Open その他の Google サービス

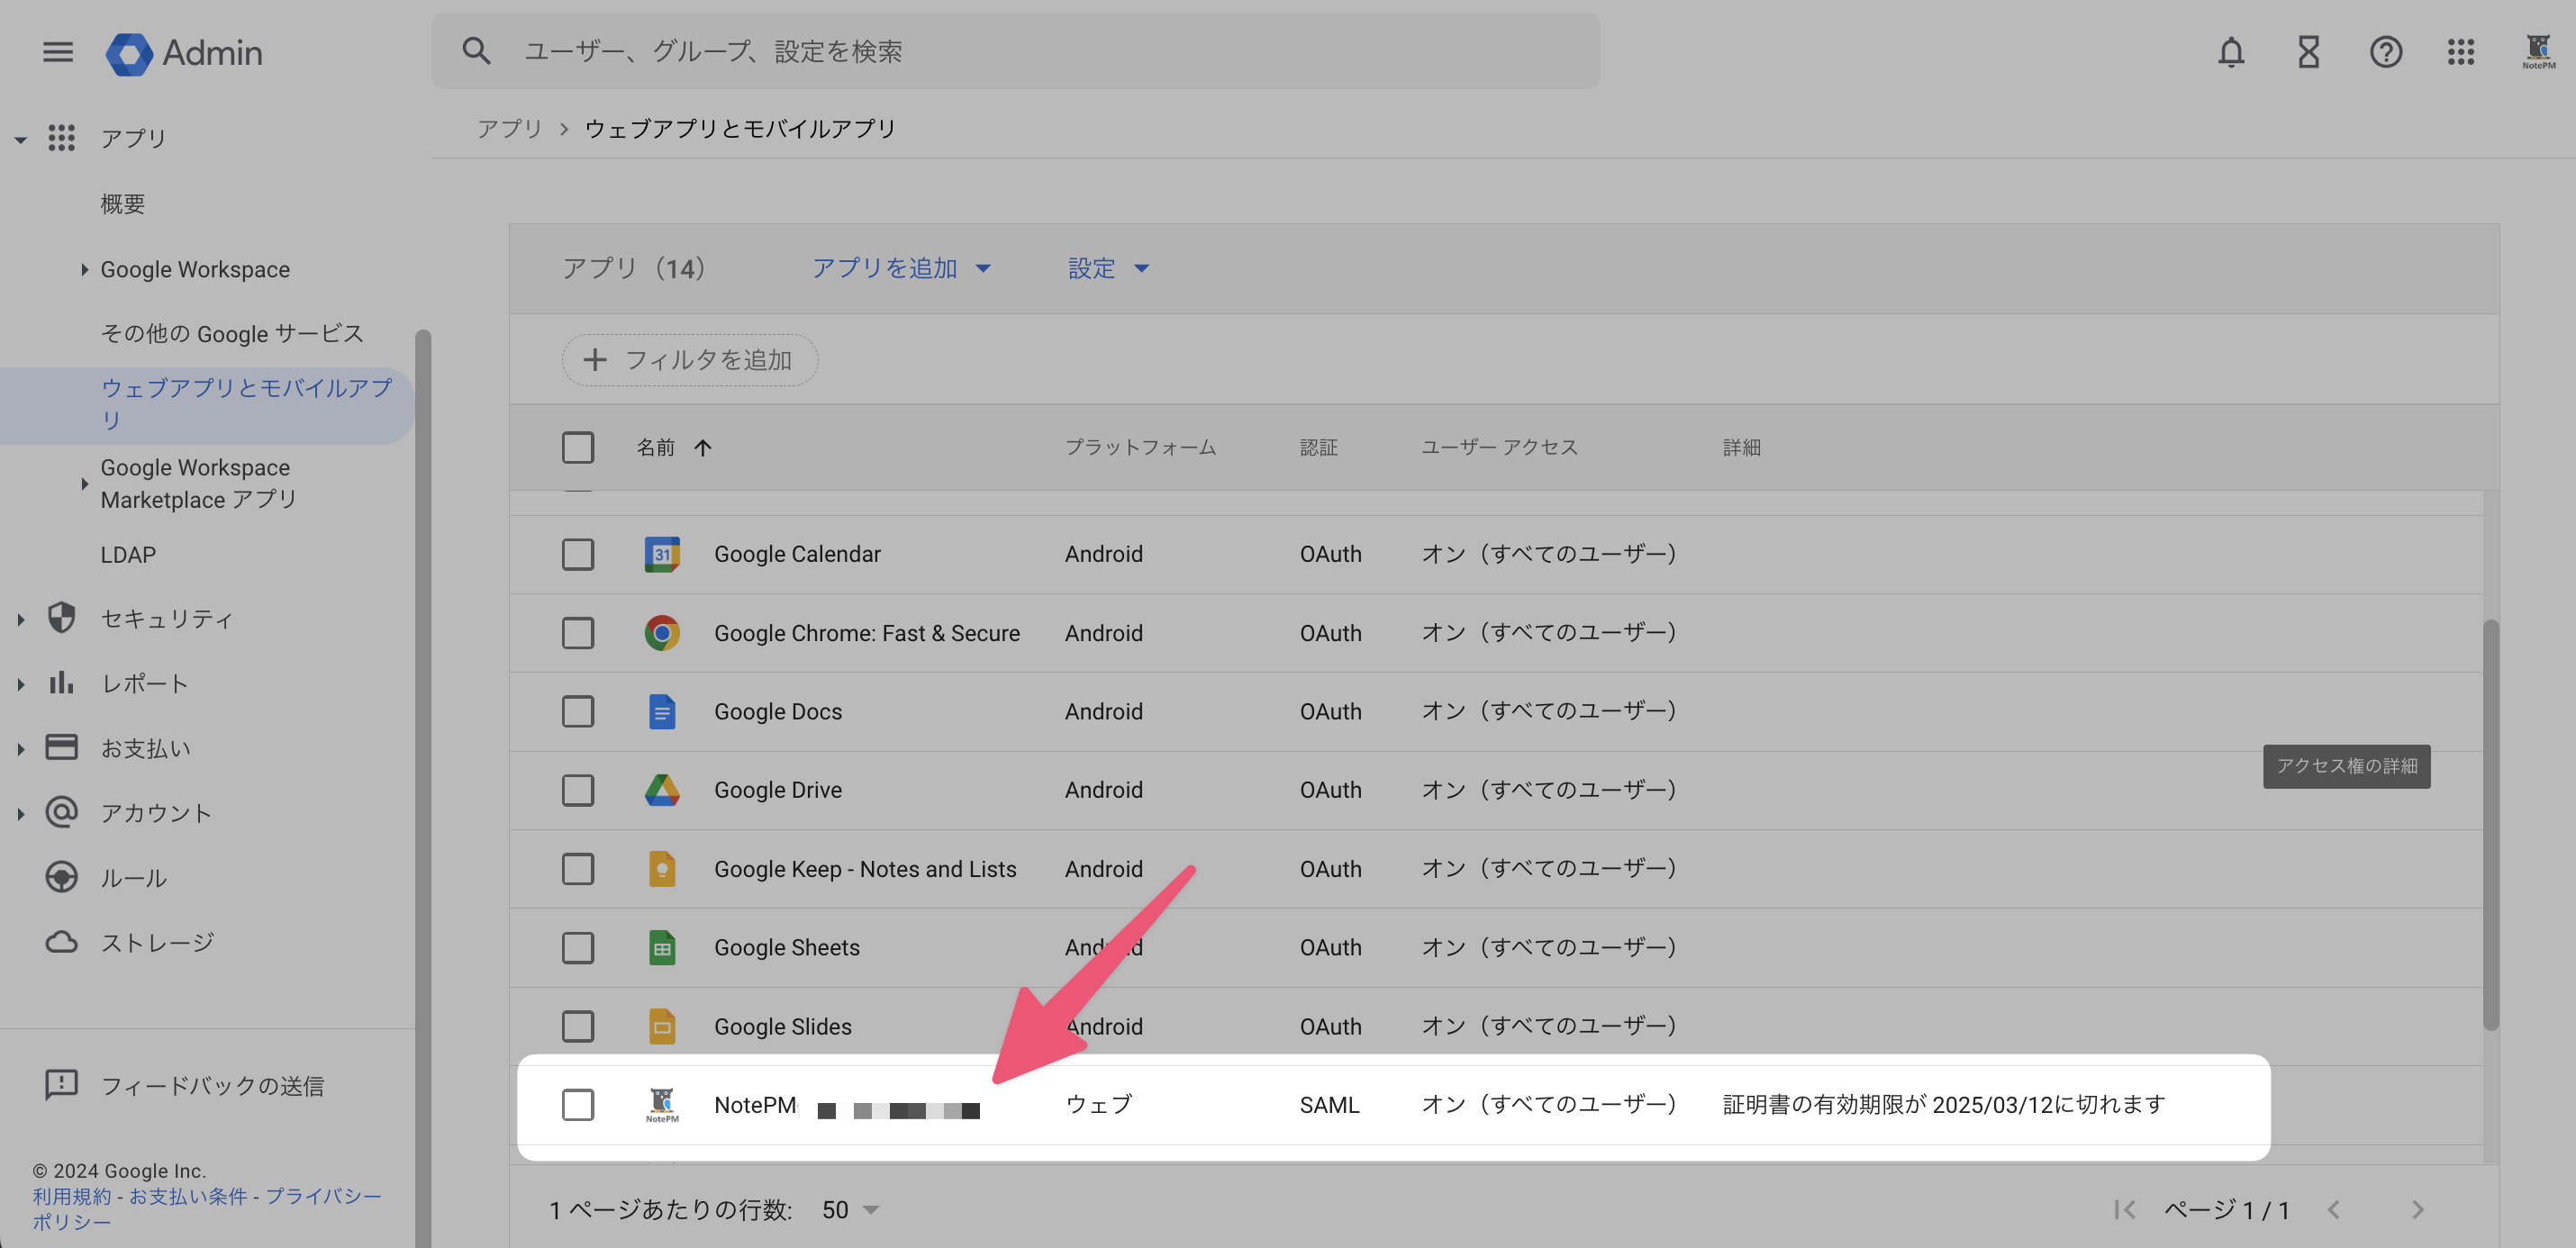(x=232, y=334)
